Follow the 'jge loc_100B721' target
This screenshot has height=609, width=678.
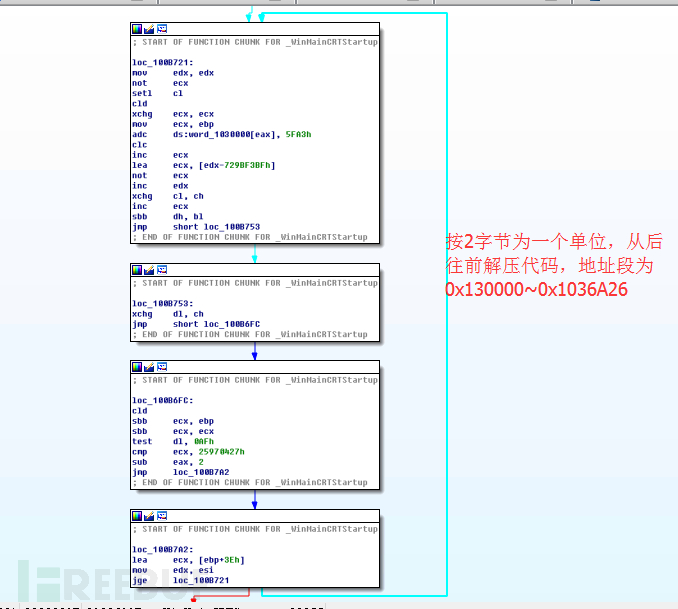point(201,580)
